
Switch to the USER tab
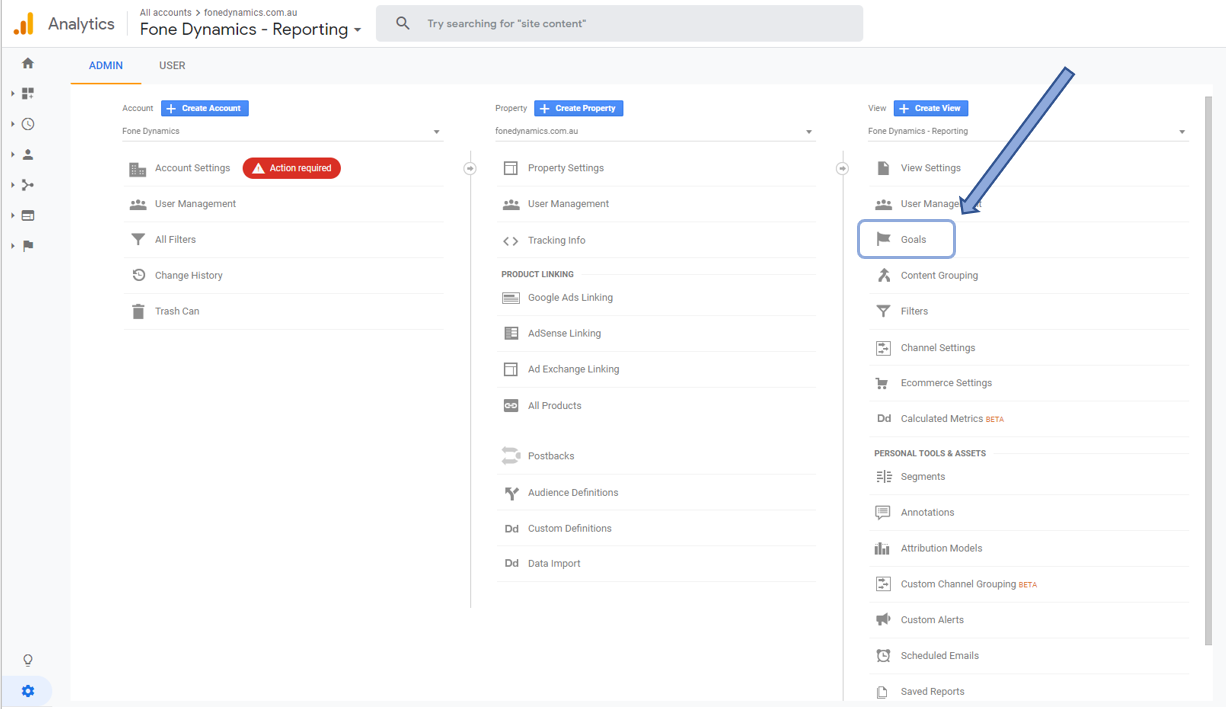coord(172,66)
